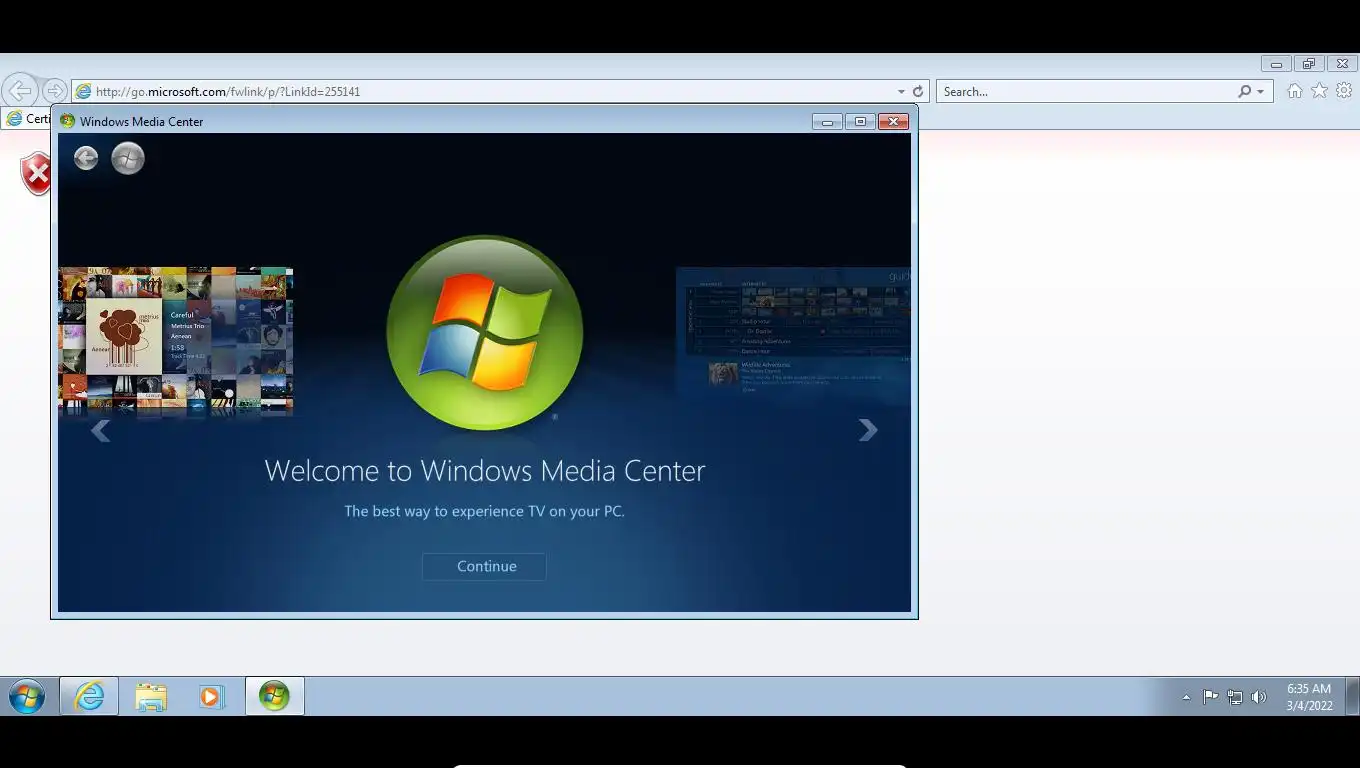Click the 6:35 AM taskbar clock
This screenshot has width=1360, height=768.
coord(1309,697)
